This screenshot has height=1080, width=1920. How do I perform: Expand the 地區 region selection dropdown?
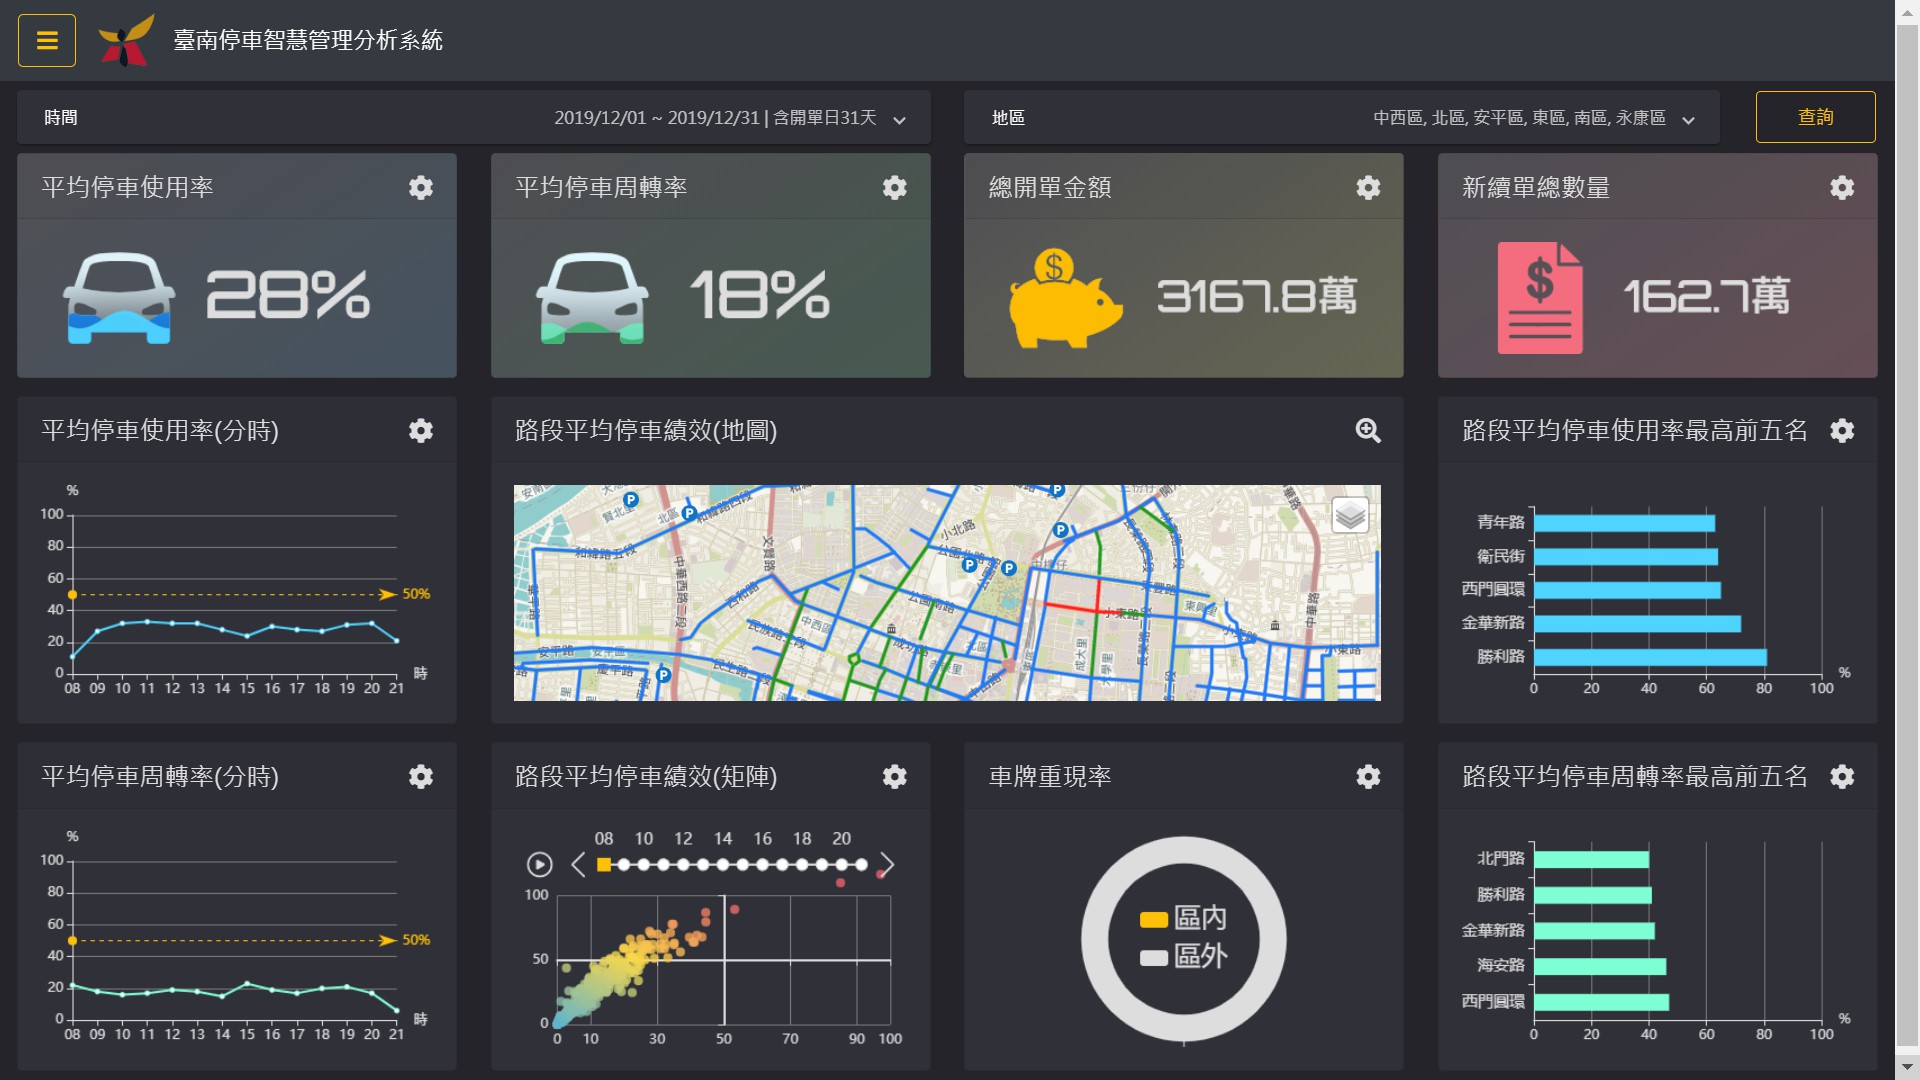click(1689, 119)
